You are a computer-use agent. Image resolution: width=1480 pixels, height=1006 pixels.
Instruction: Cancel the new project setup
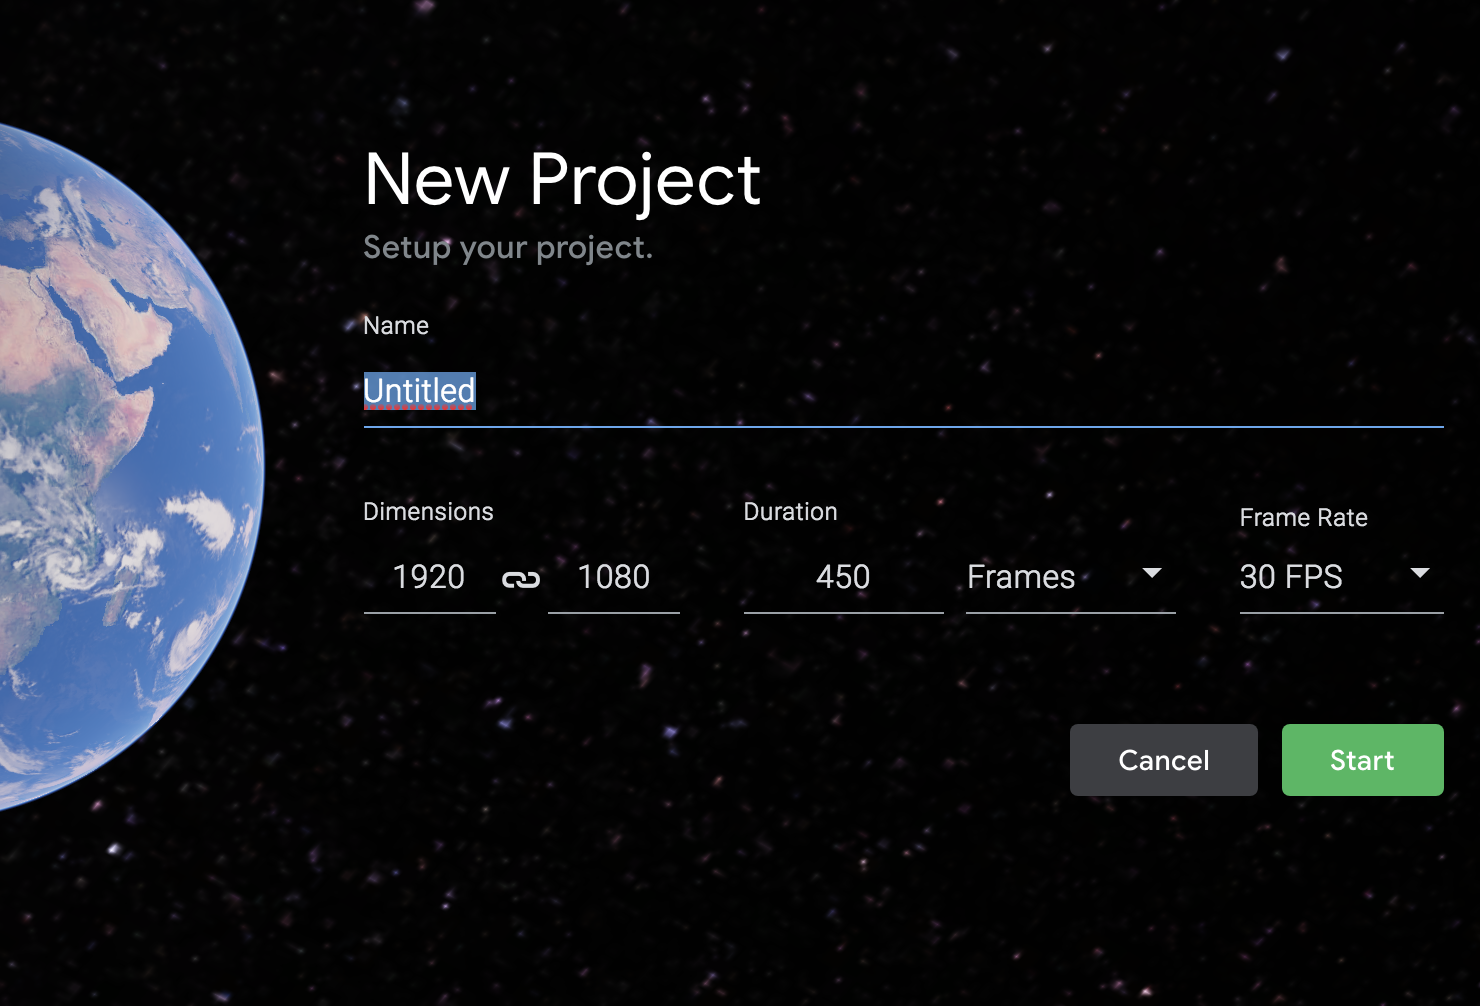[1163, 760]
